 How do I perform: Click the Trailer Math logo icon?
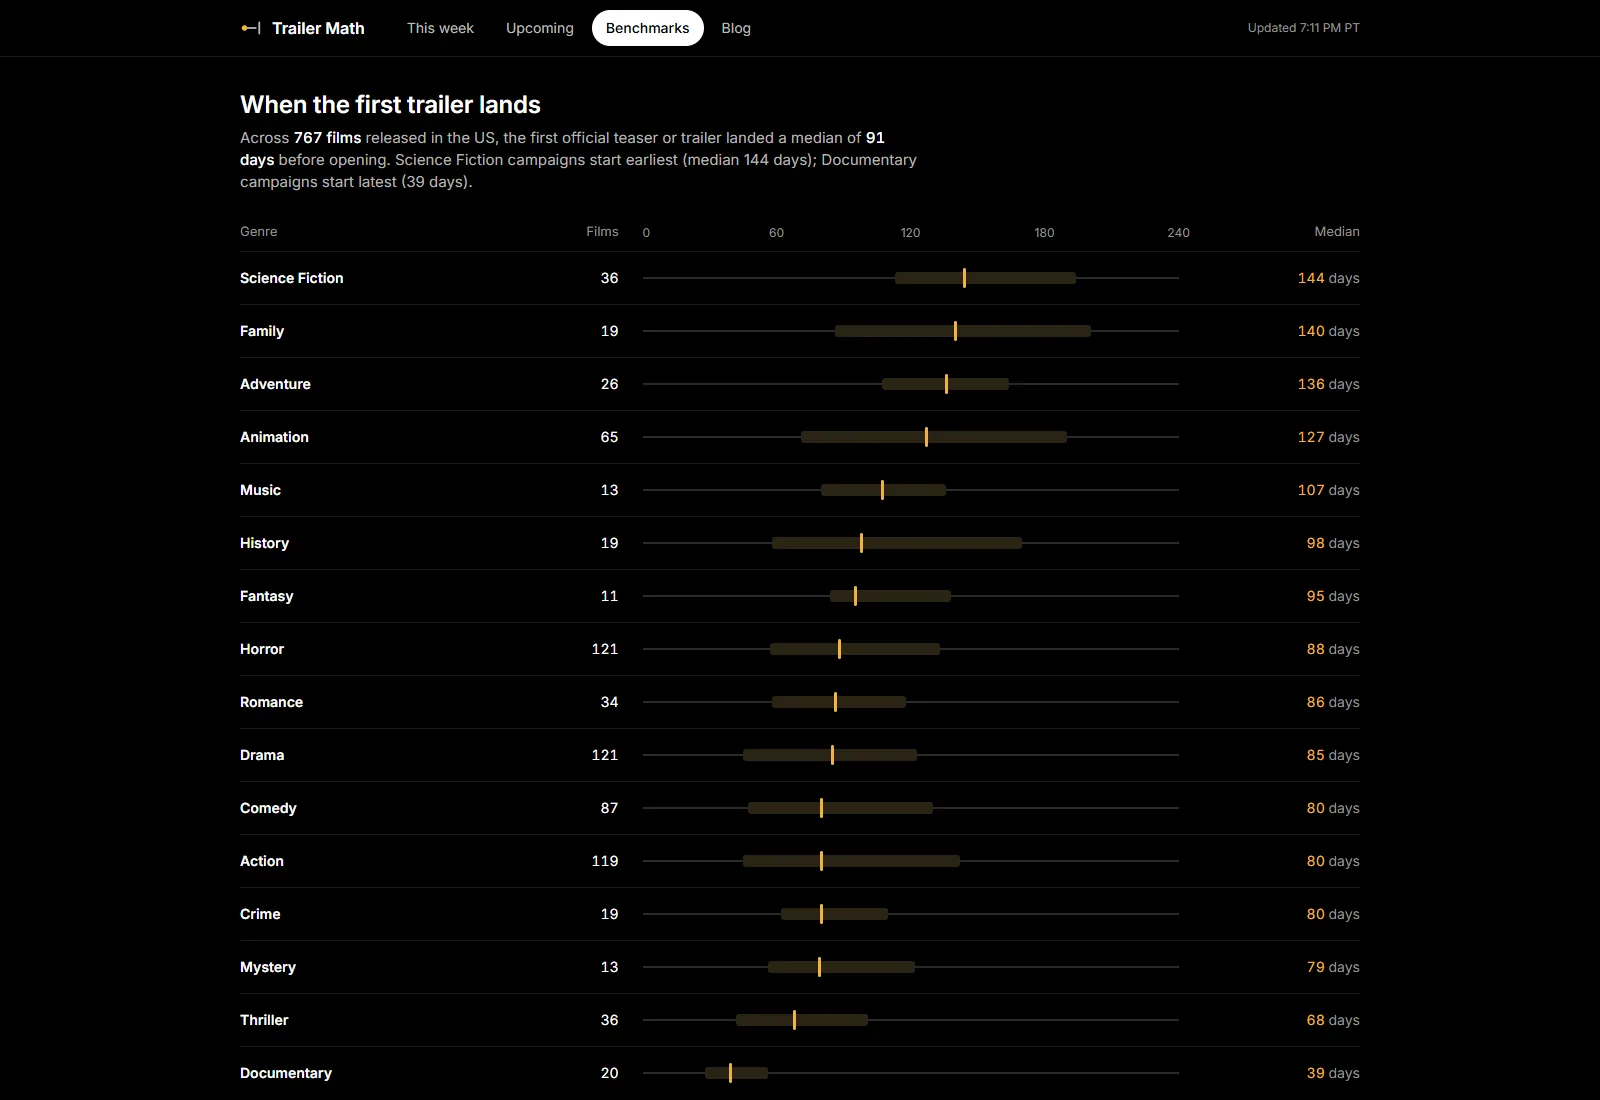[x=251, y=28]
